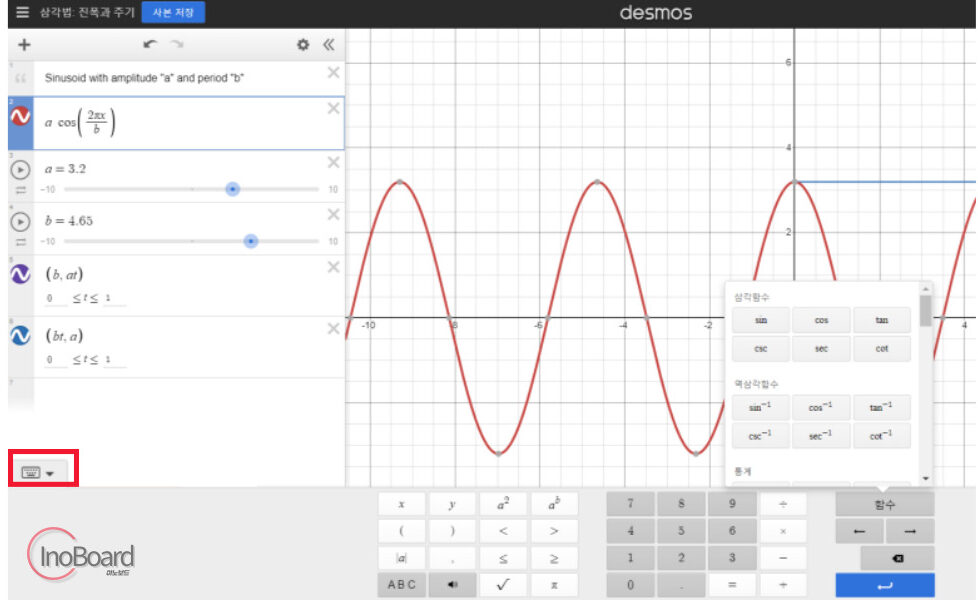Click the slider a handle at 3.2
978x600 pixels.
coord(233,189)
